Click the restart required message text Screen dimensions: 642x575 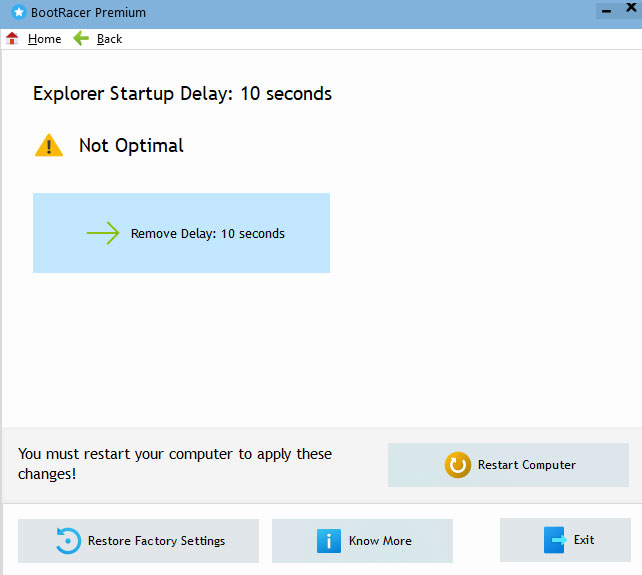pyautogui.click(x=175, y=463)
